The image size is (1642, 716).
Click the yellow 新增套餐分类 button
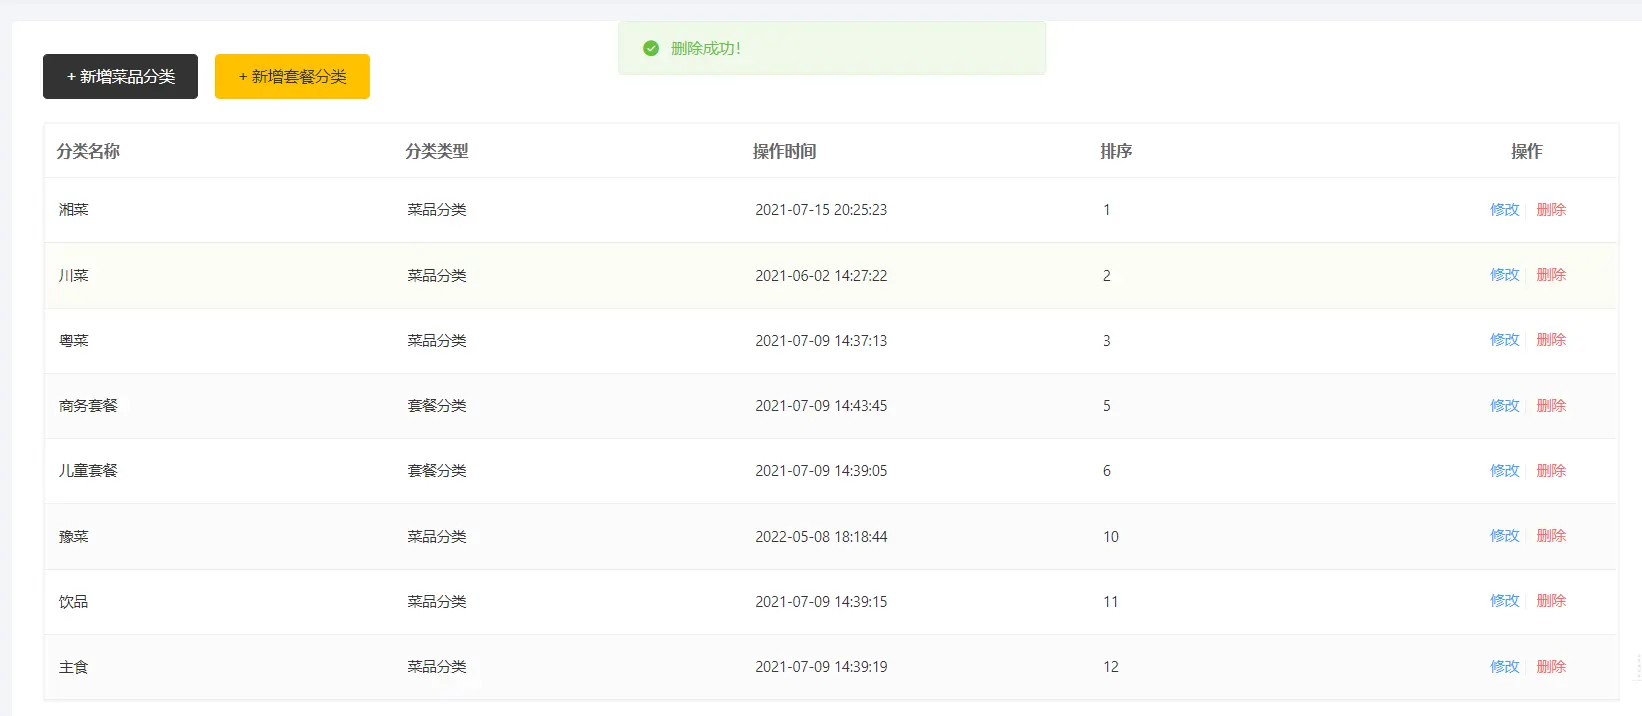point(292,76)
